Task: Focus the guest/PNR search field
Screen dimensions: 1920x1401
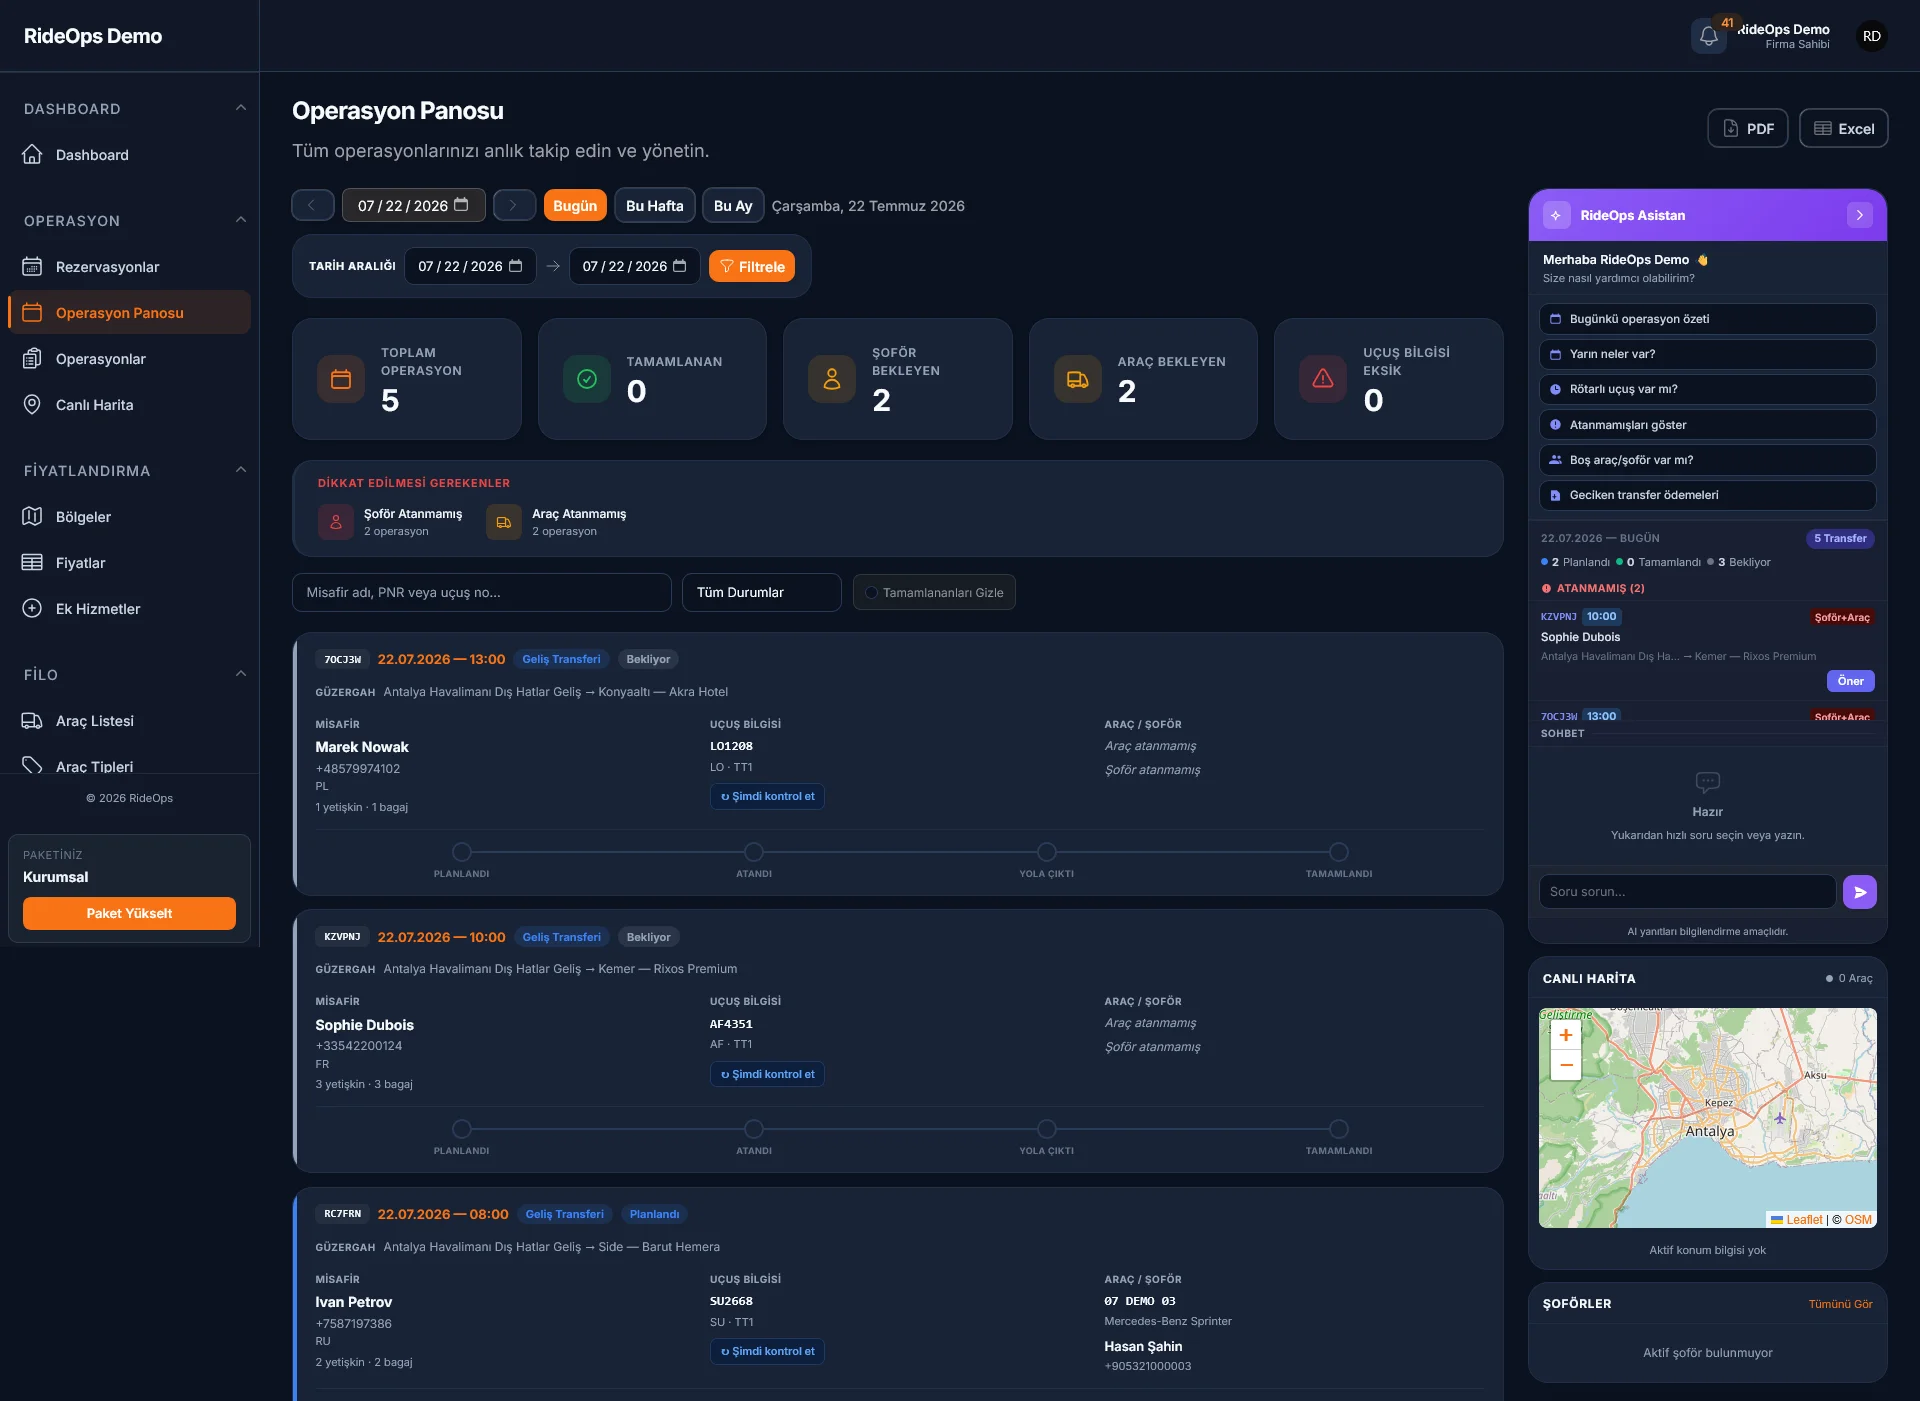Action: point(481,592)
